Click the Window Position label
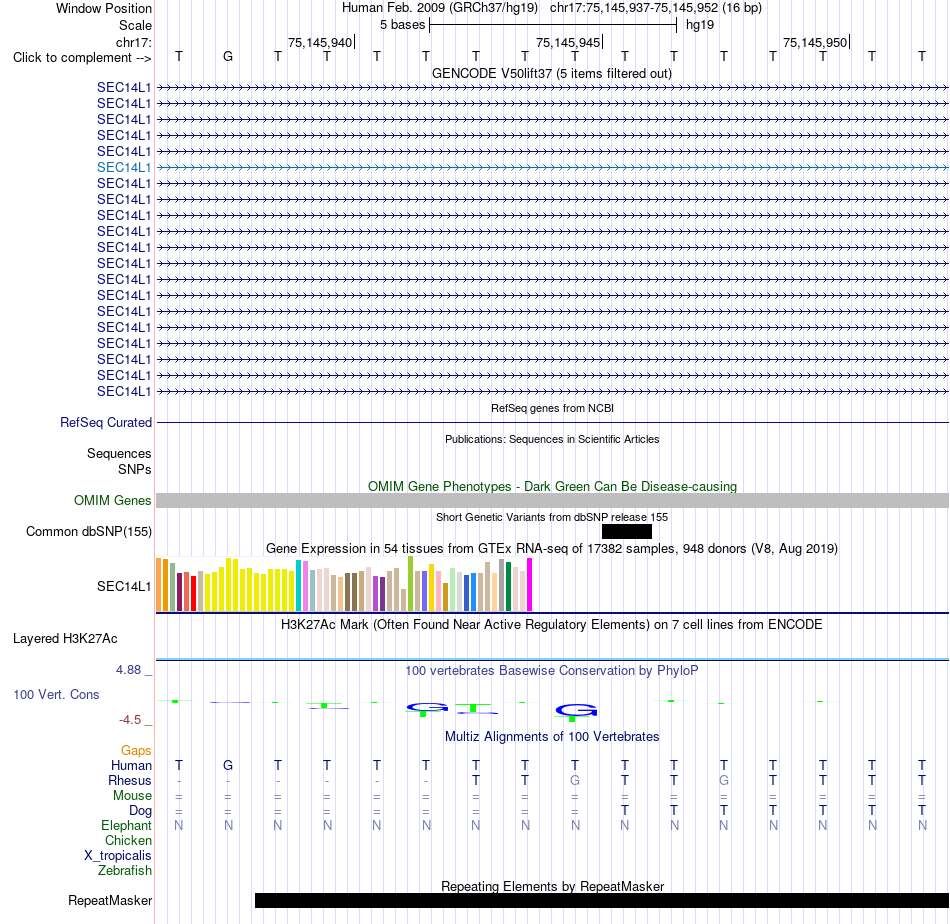 (104, 8)
